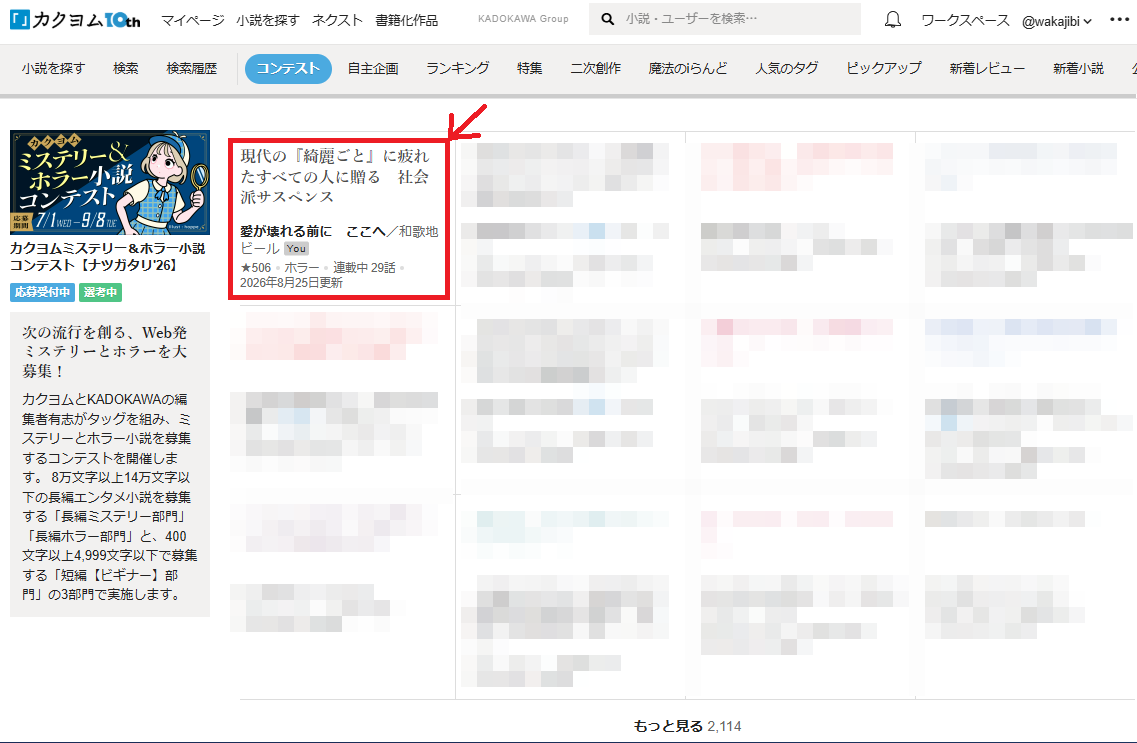1137x743 pixels.
Task: Open the 人気のタグ tab
Action: [787, 68]
